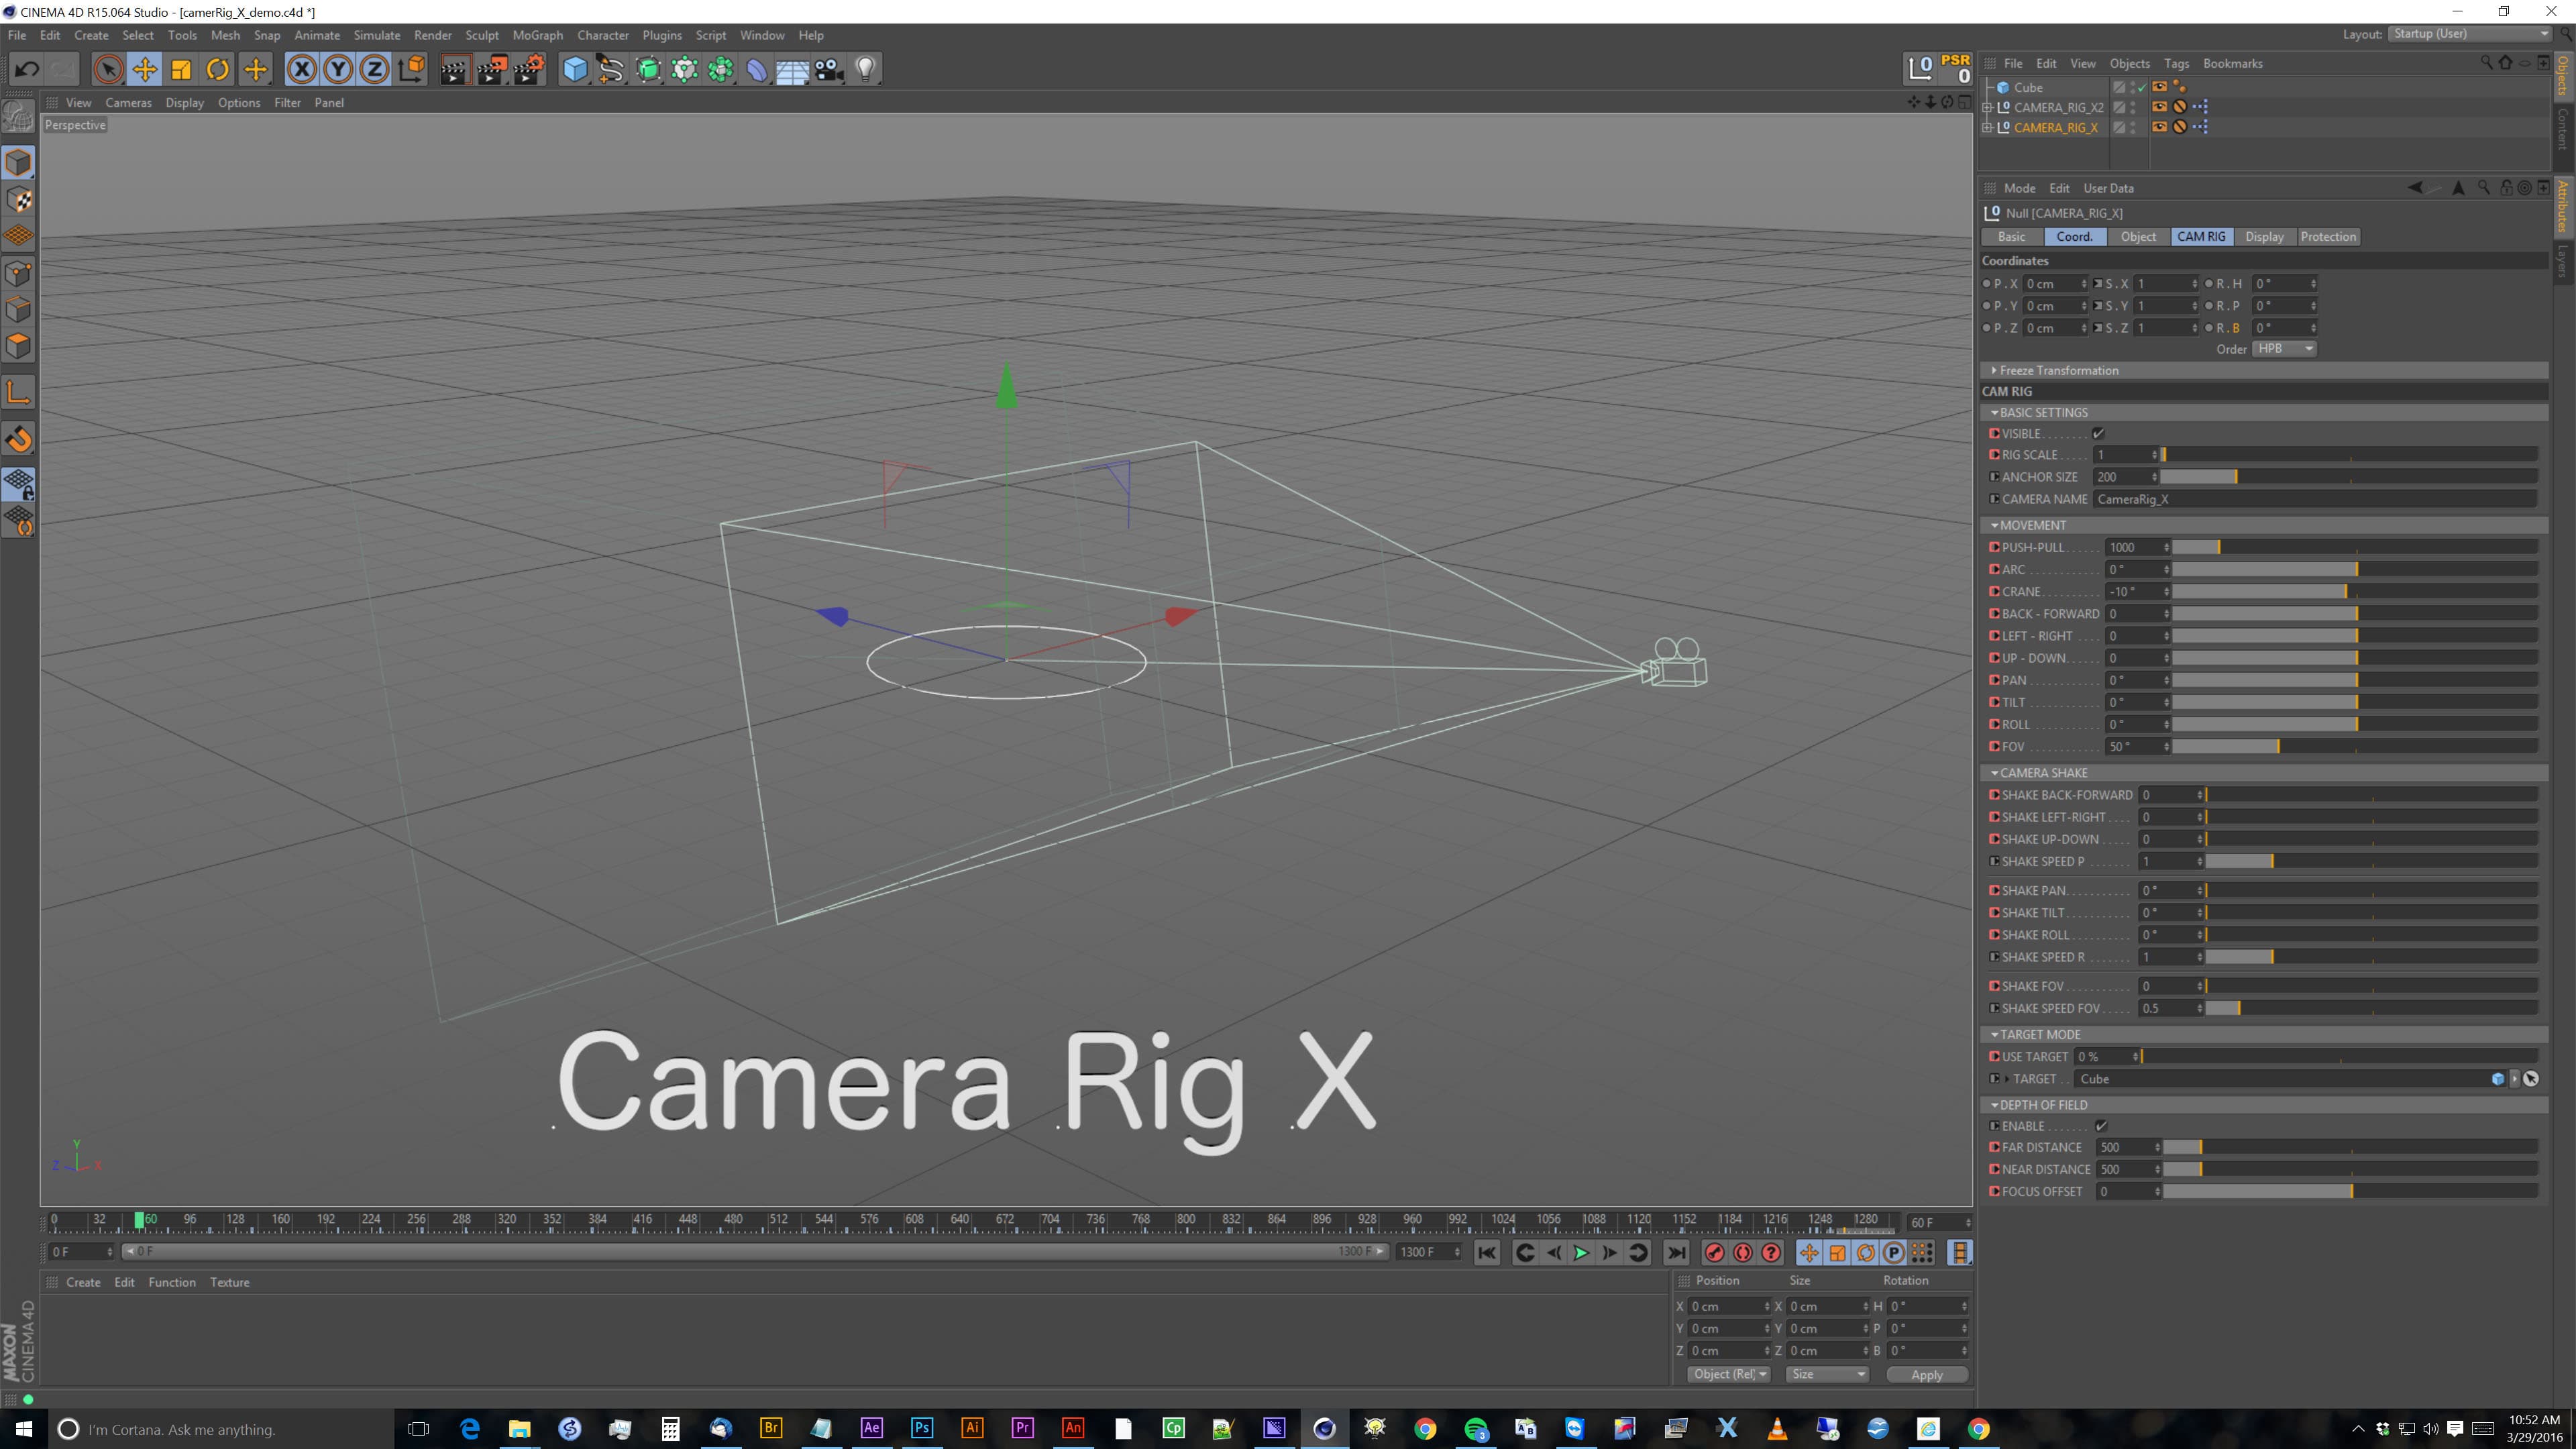Click CAMERA NAME text field
Image resolution: width=2576 pixels, height=1449 pixels.
(x=2315, y=499)
